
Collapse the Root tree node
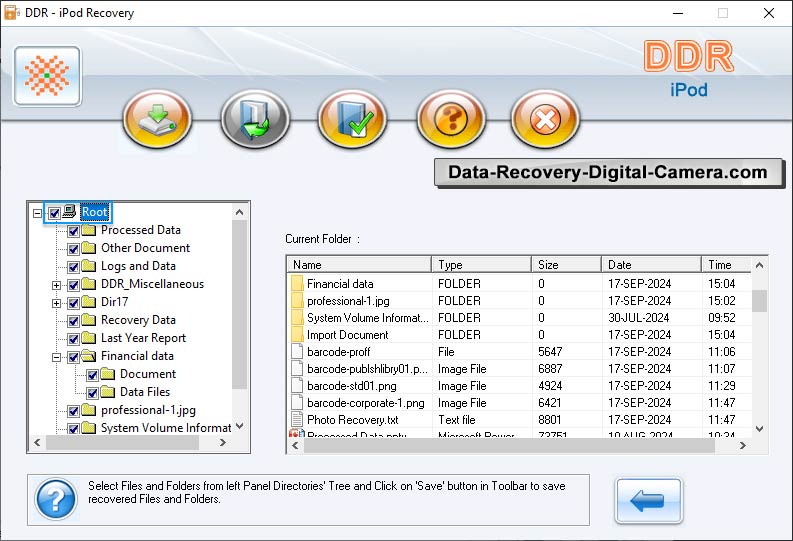pyautogui.click(x=37, y=213)
